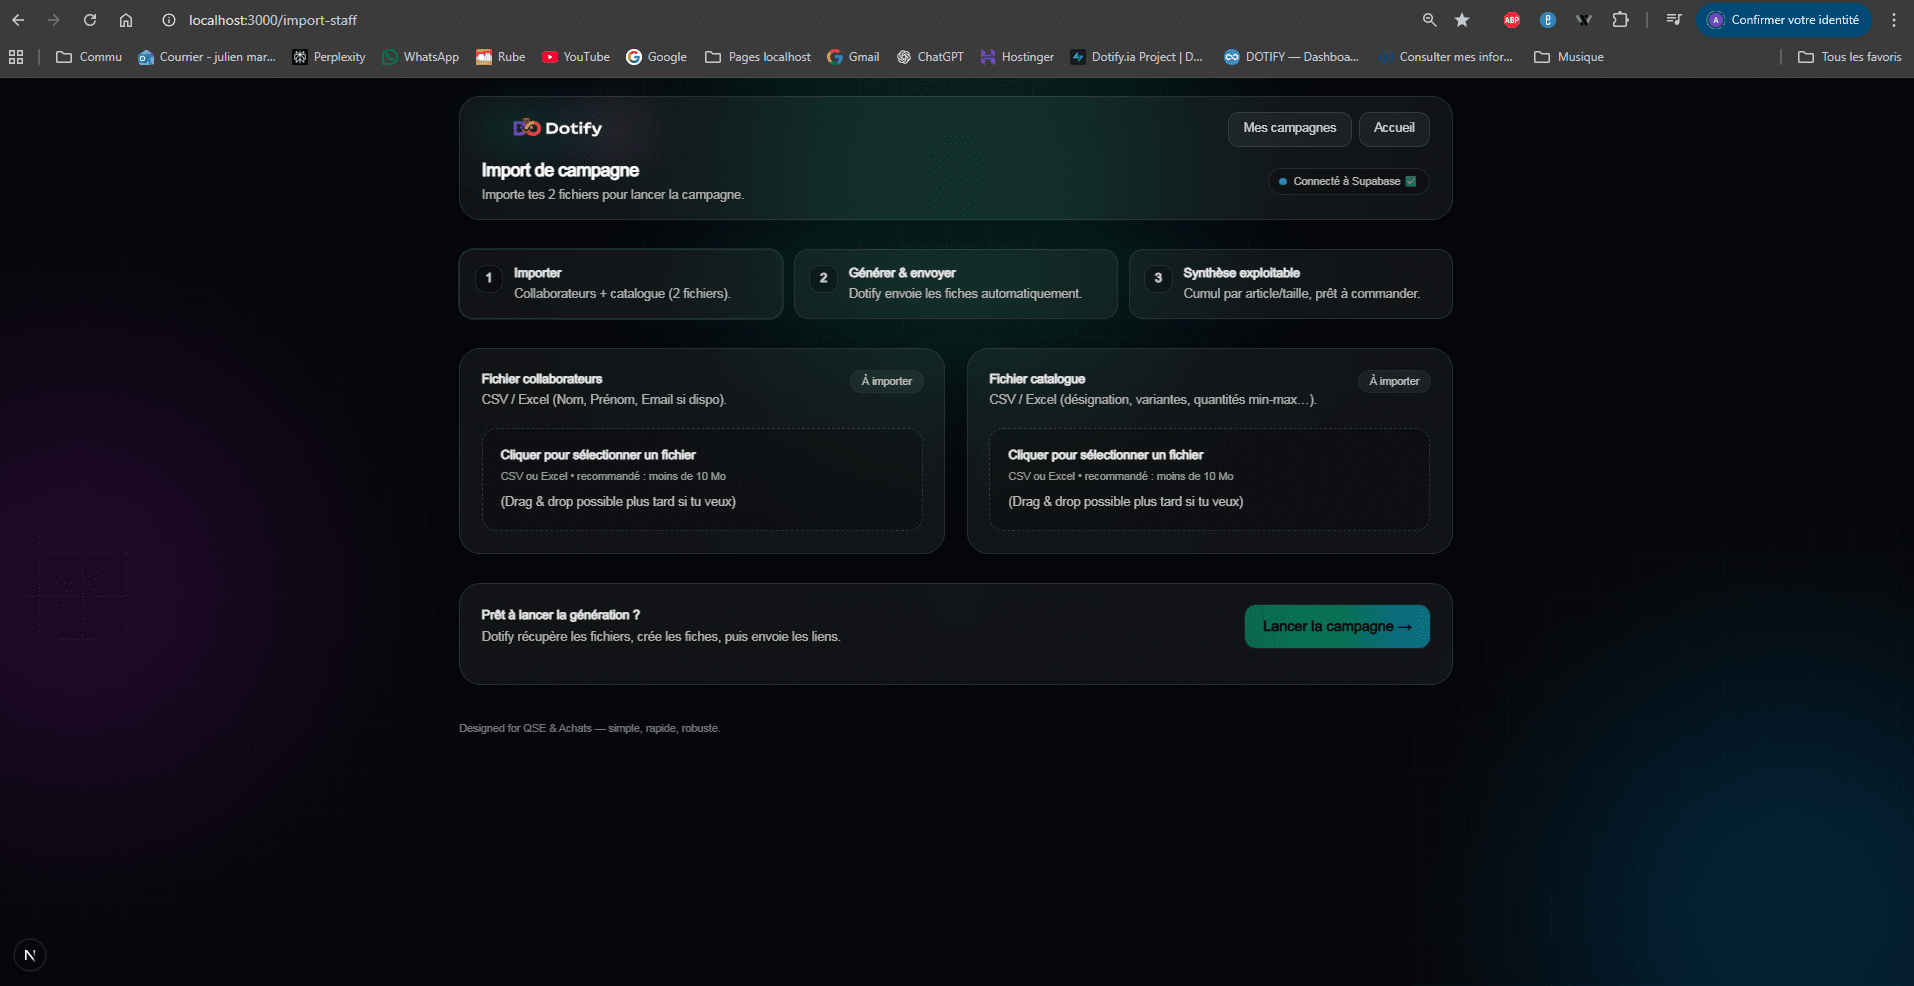
Task: Select step 3 Synthèse exploitable card
Action: coord(1290,284)
